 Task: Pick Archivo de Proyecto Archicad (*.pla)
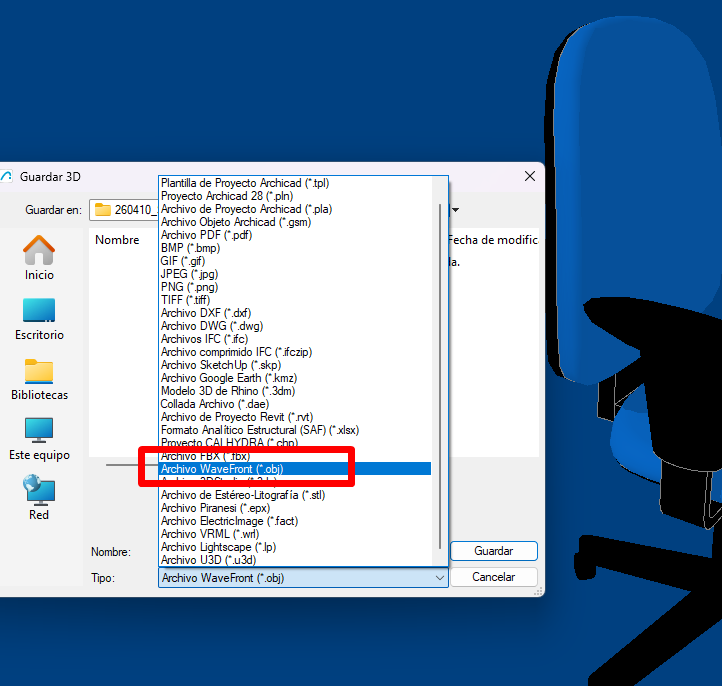click(x=295, y=209)
